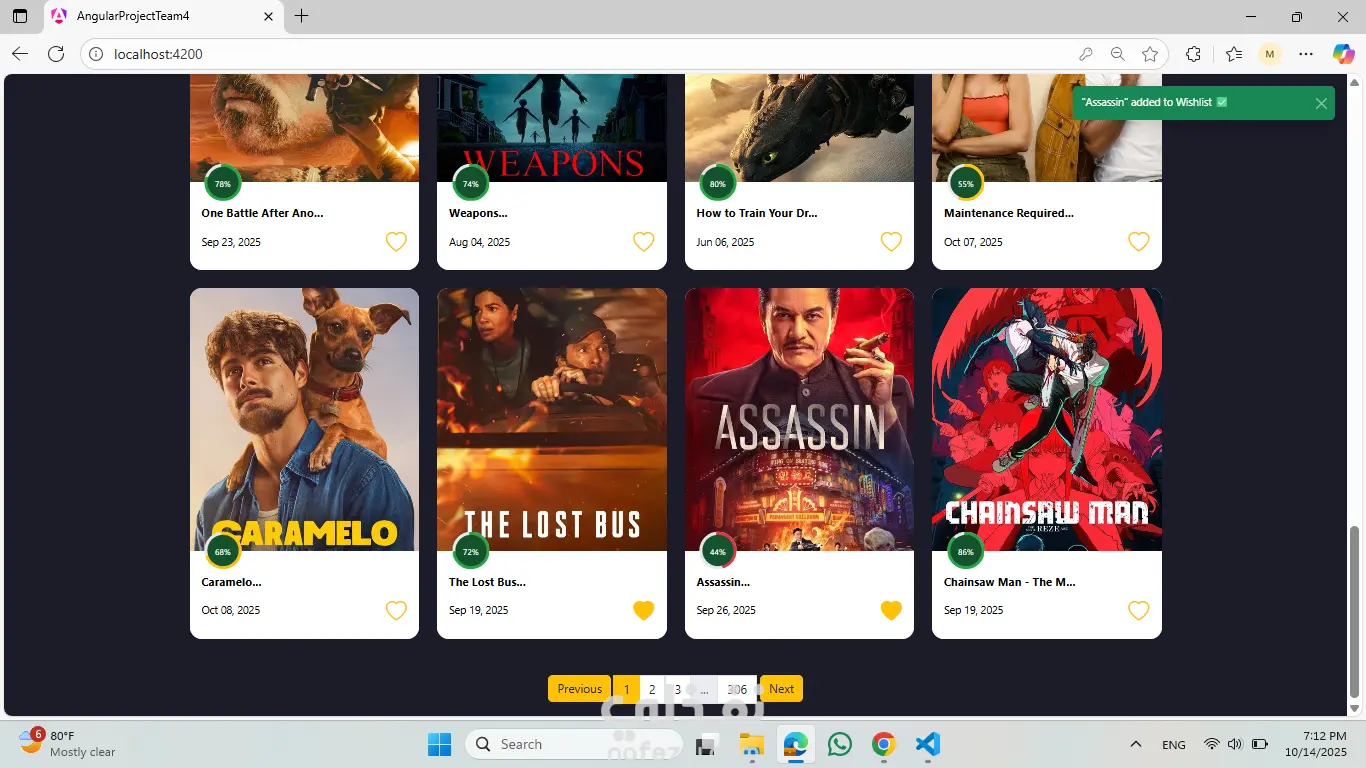Go to the Next page of movies
This screenshot has height=768, width=1366.
point(782,689)
